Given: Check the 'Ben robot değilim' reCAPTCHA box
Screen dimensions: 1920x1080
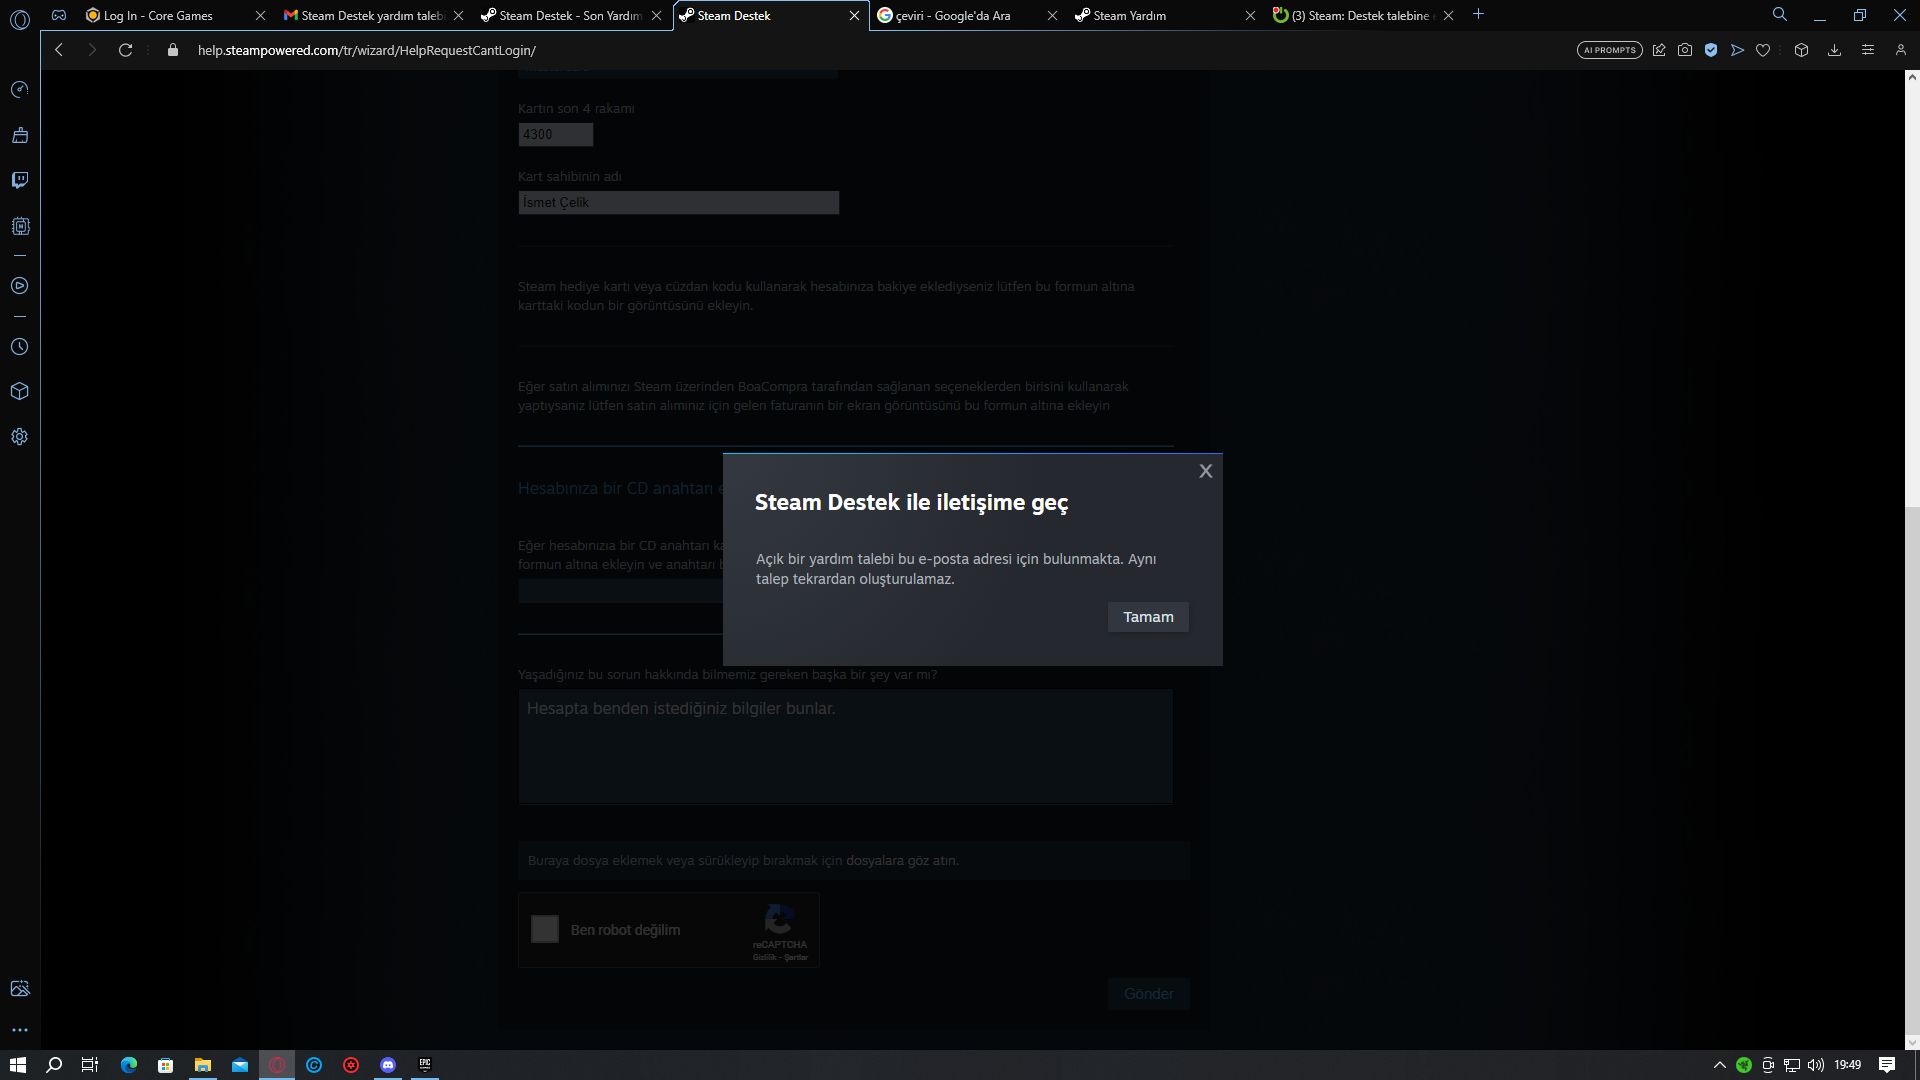Looking at the screenshot, I should [545, 929].
